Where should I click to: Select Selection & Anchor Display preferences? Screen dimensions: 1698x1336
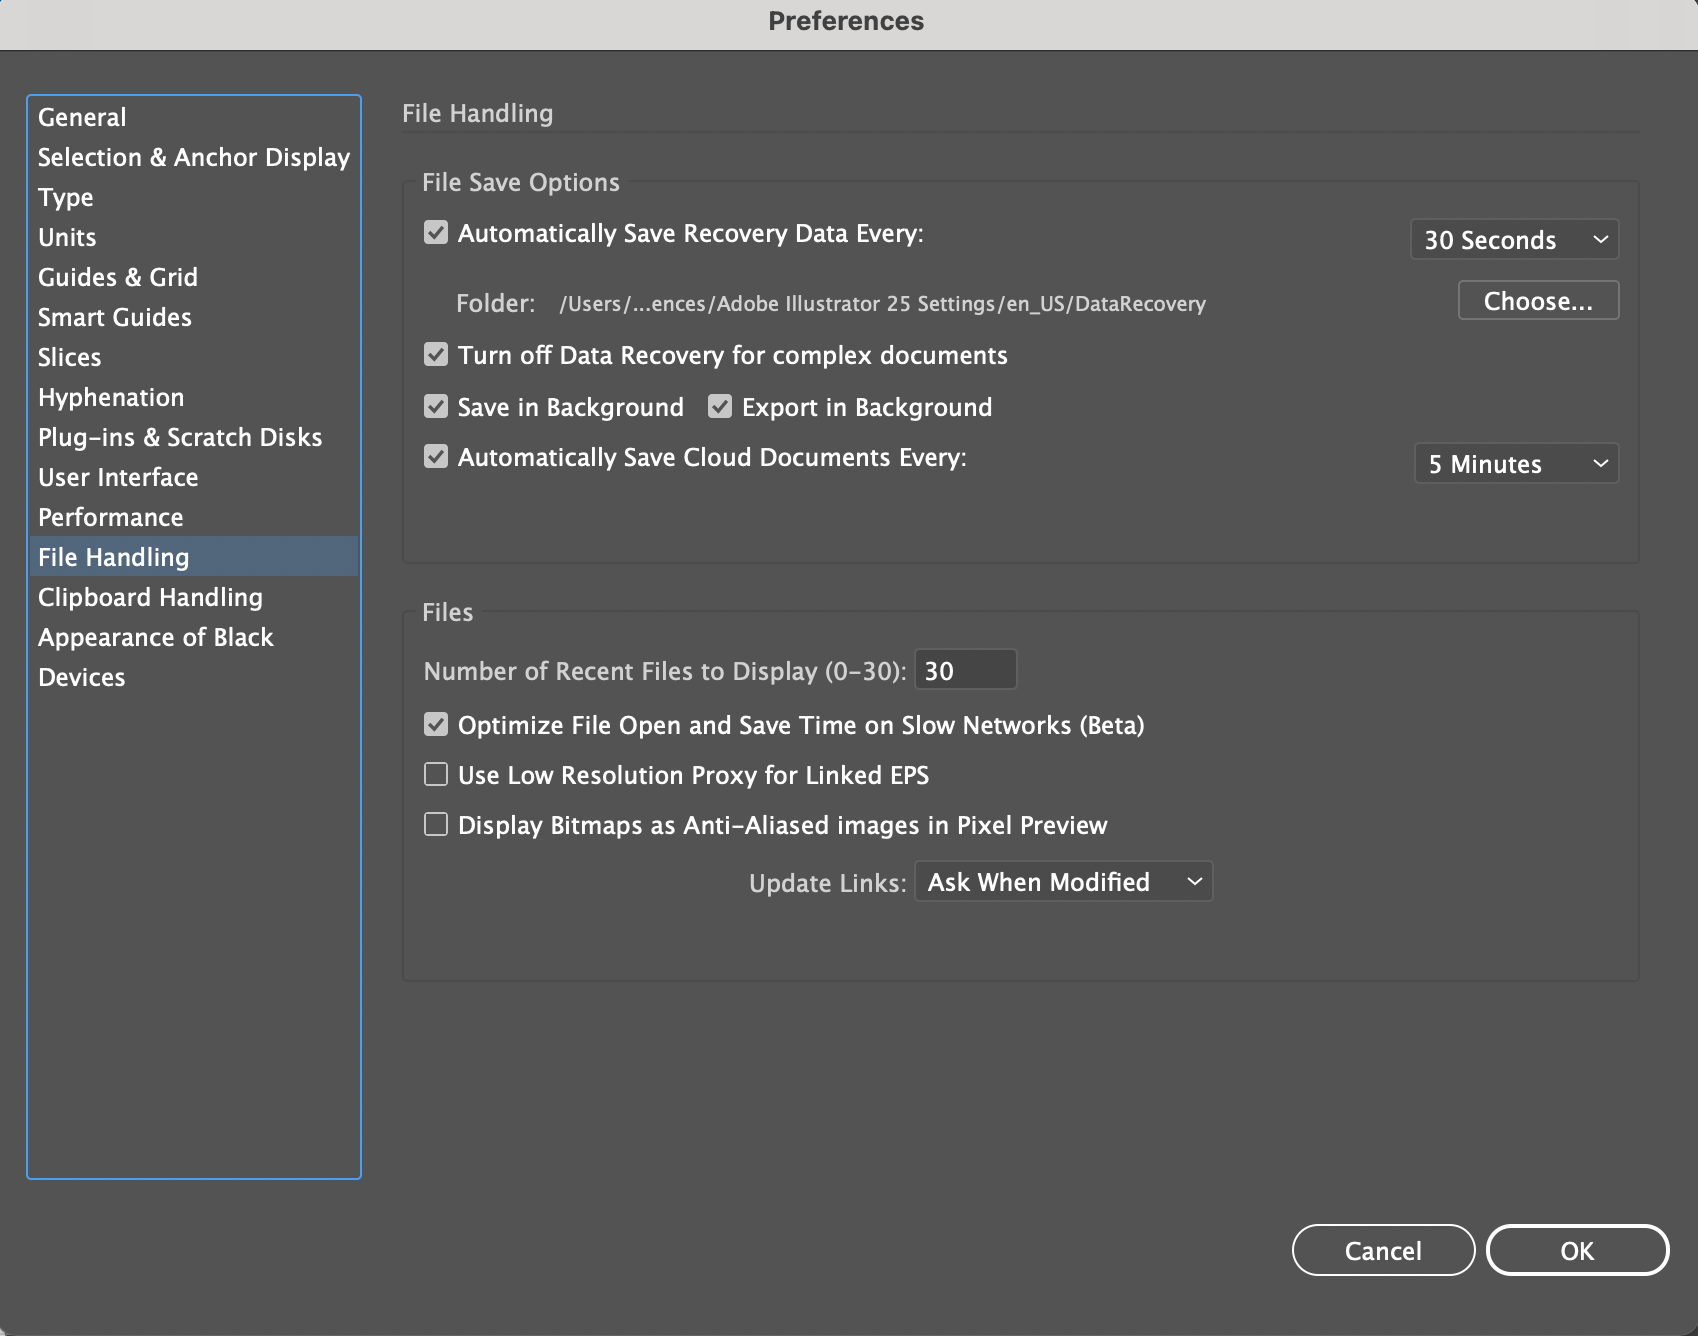pos(193,157)
